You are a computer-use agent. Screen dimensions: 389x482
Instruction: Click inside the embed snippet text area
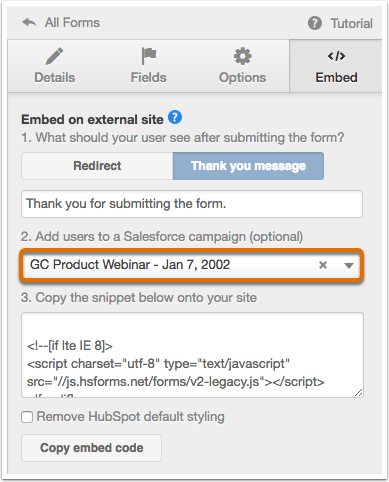pos(192,355)
